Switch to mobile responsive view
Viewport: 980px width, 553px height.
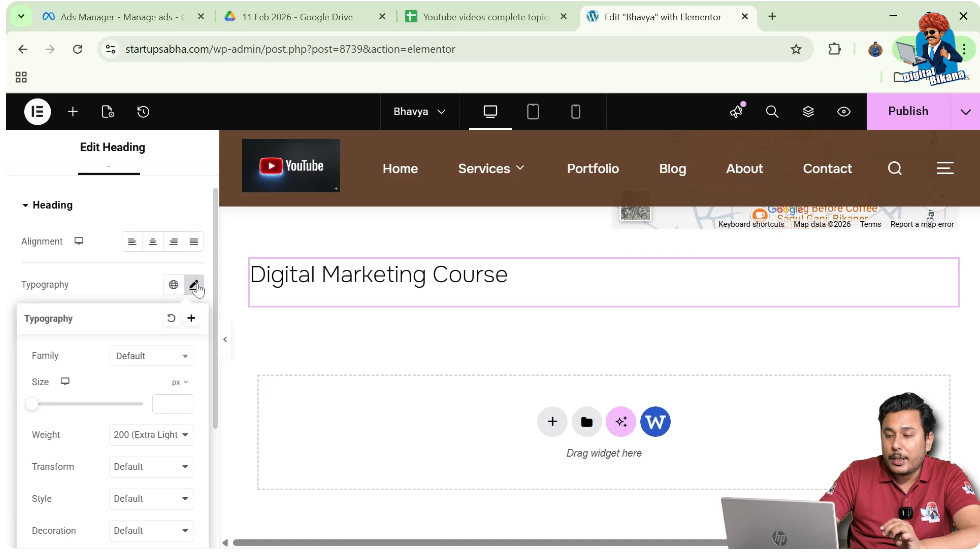[575, 112]
